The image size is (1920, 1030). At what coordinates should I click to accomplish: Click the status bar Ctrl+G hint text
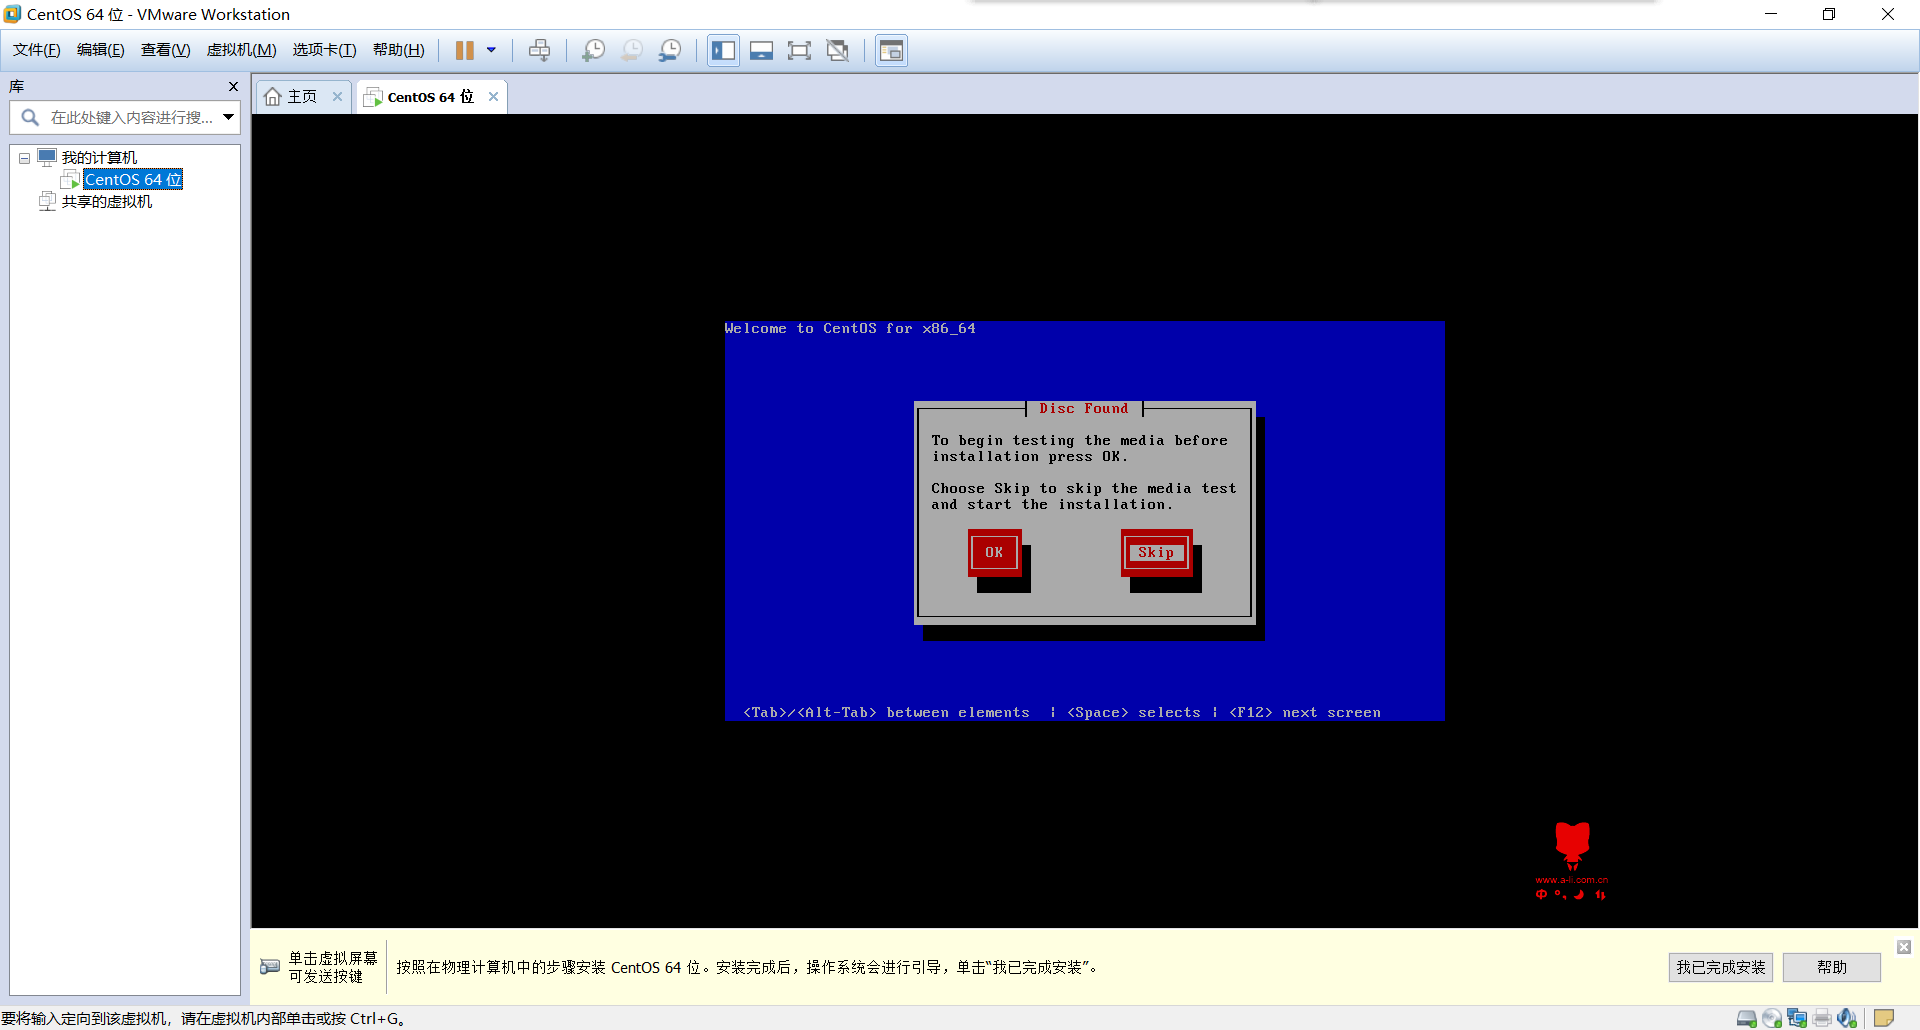[203, 1018]
